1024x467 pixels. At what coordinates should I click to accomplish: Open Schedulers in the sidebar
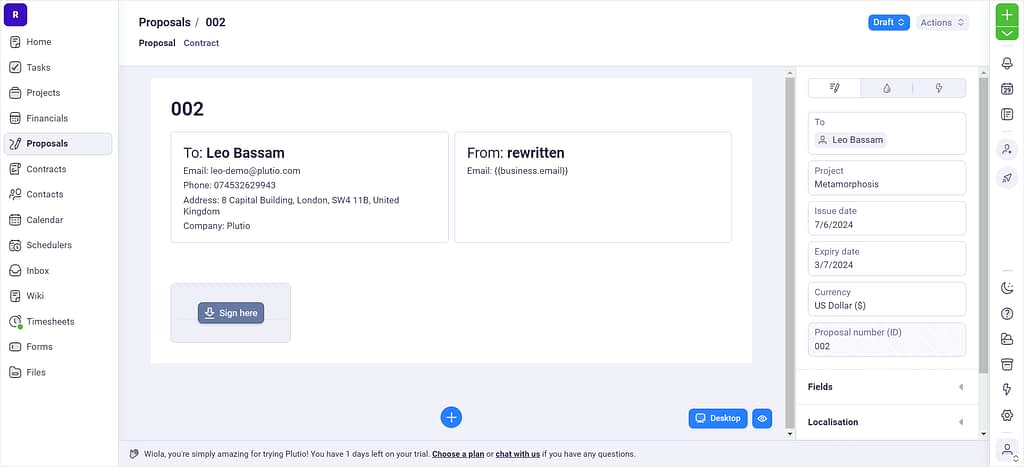[x=57, y=246]
